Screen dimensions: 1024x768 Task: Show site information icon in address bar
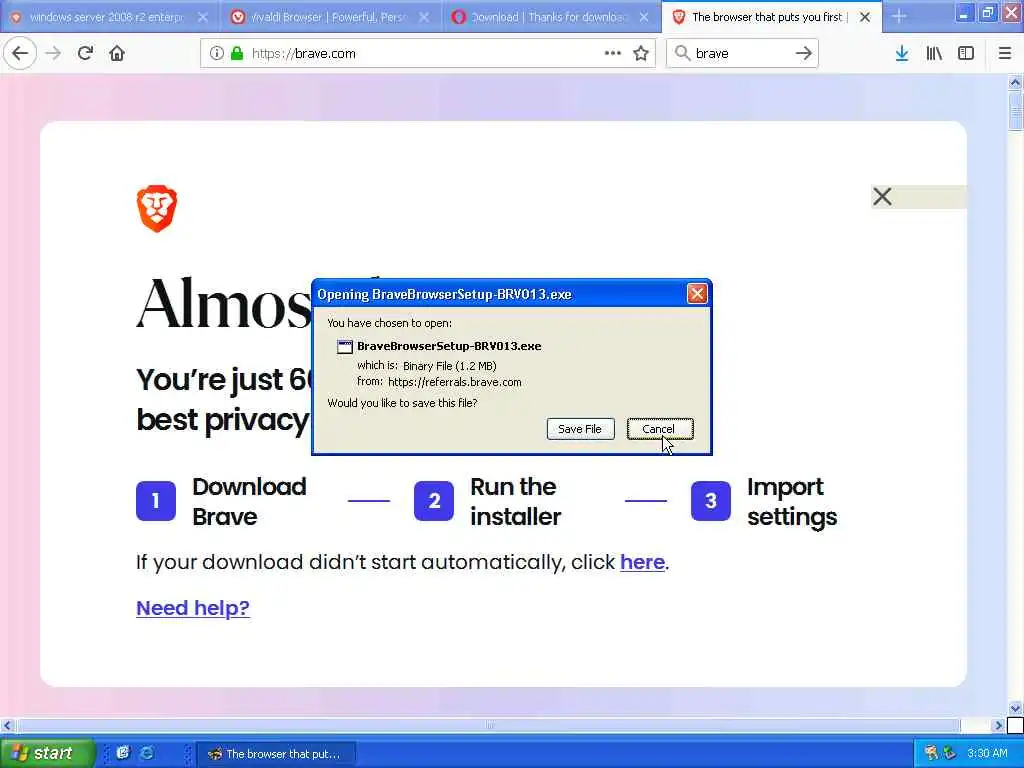coord(217,54)
